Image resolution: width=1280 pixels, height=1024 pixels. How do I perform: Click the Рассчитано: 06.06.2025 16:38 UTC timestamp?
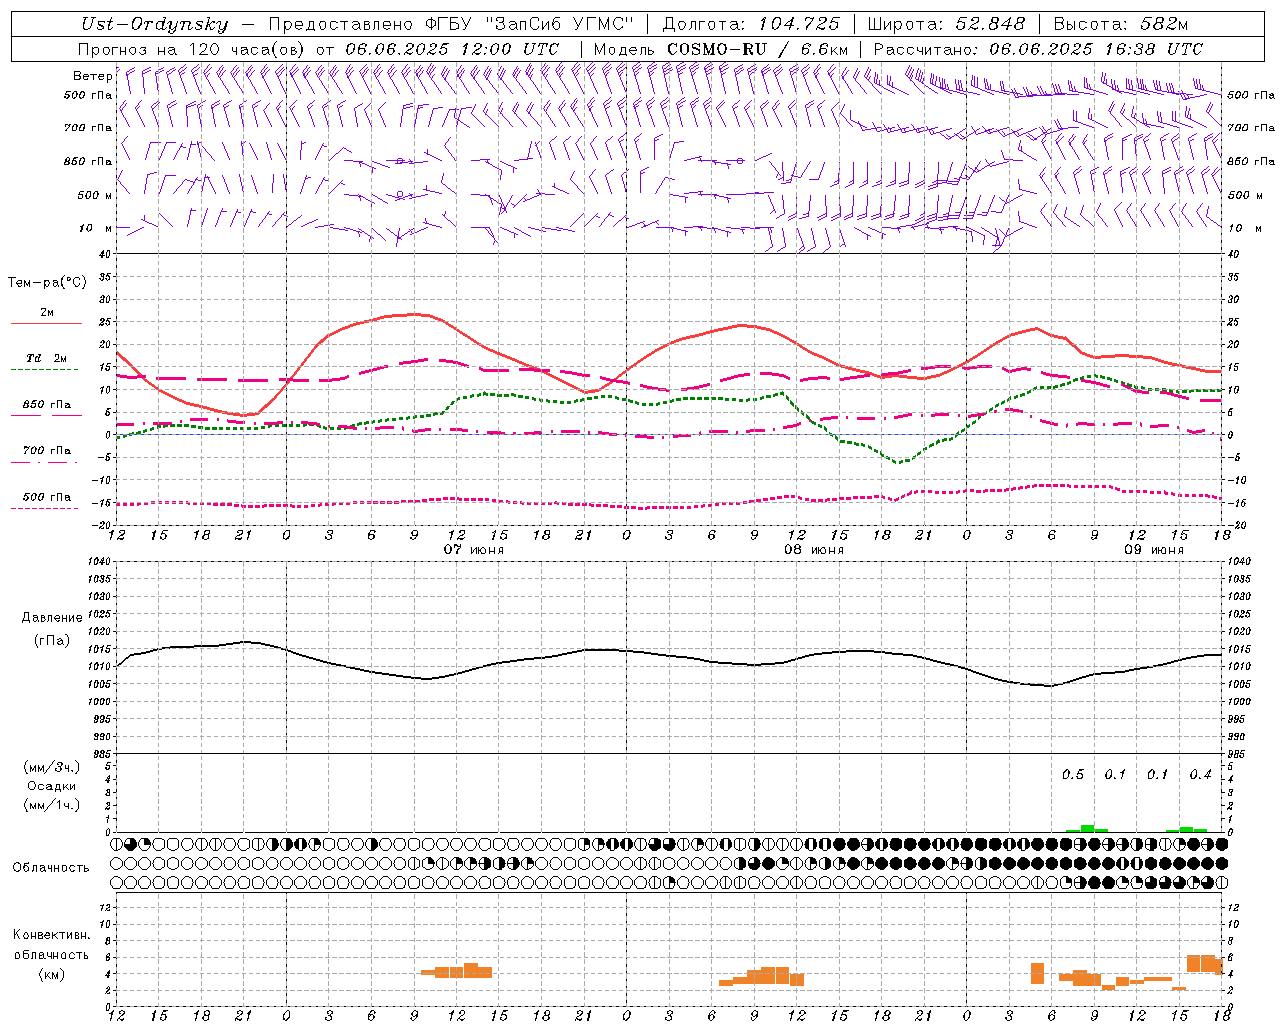click(x=1038, y=49)
